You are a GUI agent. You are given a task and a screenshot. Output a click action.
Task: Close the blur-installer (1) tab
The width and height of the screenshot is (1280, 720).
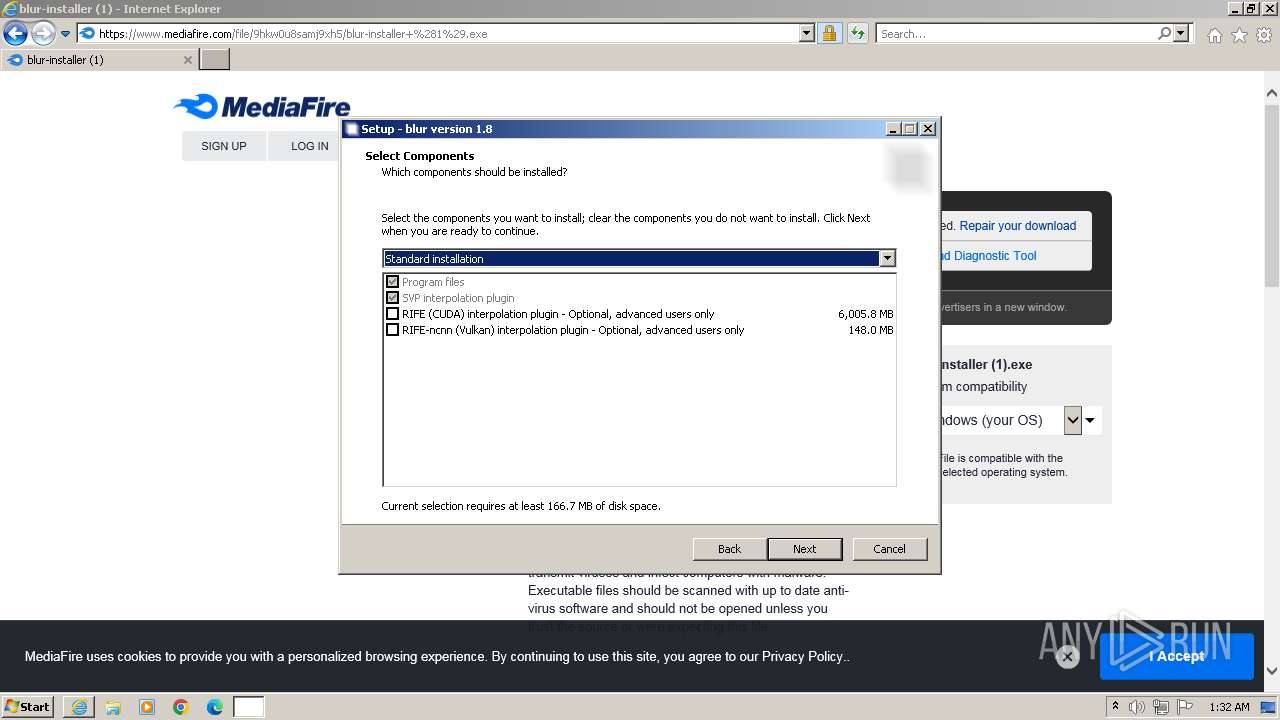[x=187, y=60]
